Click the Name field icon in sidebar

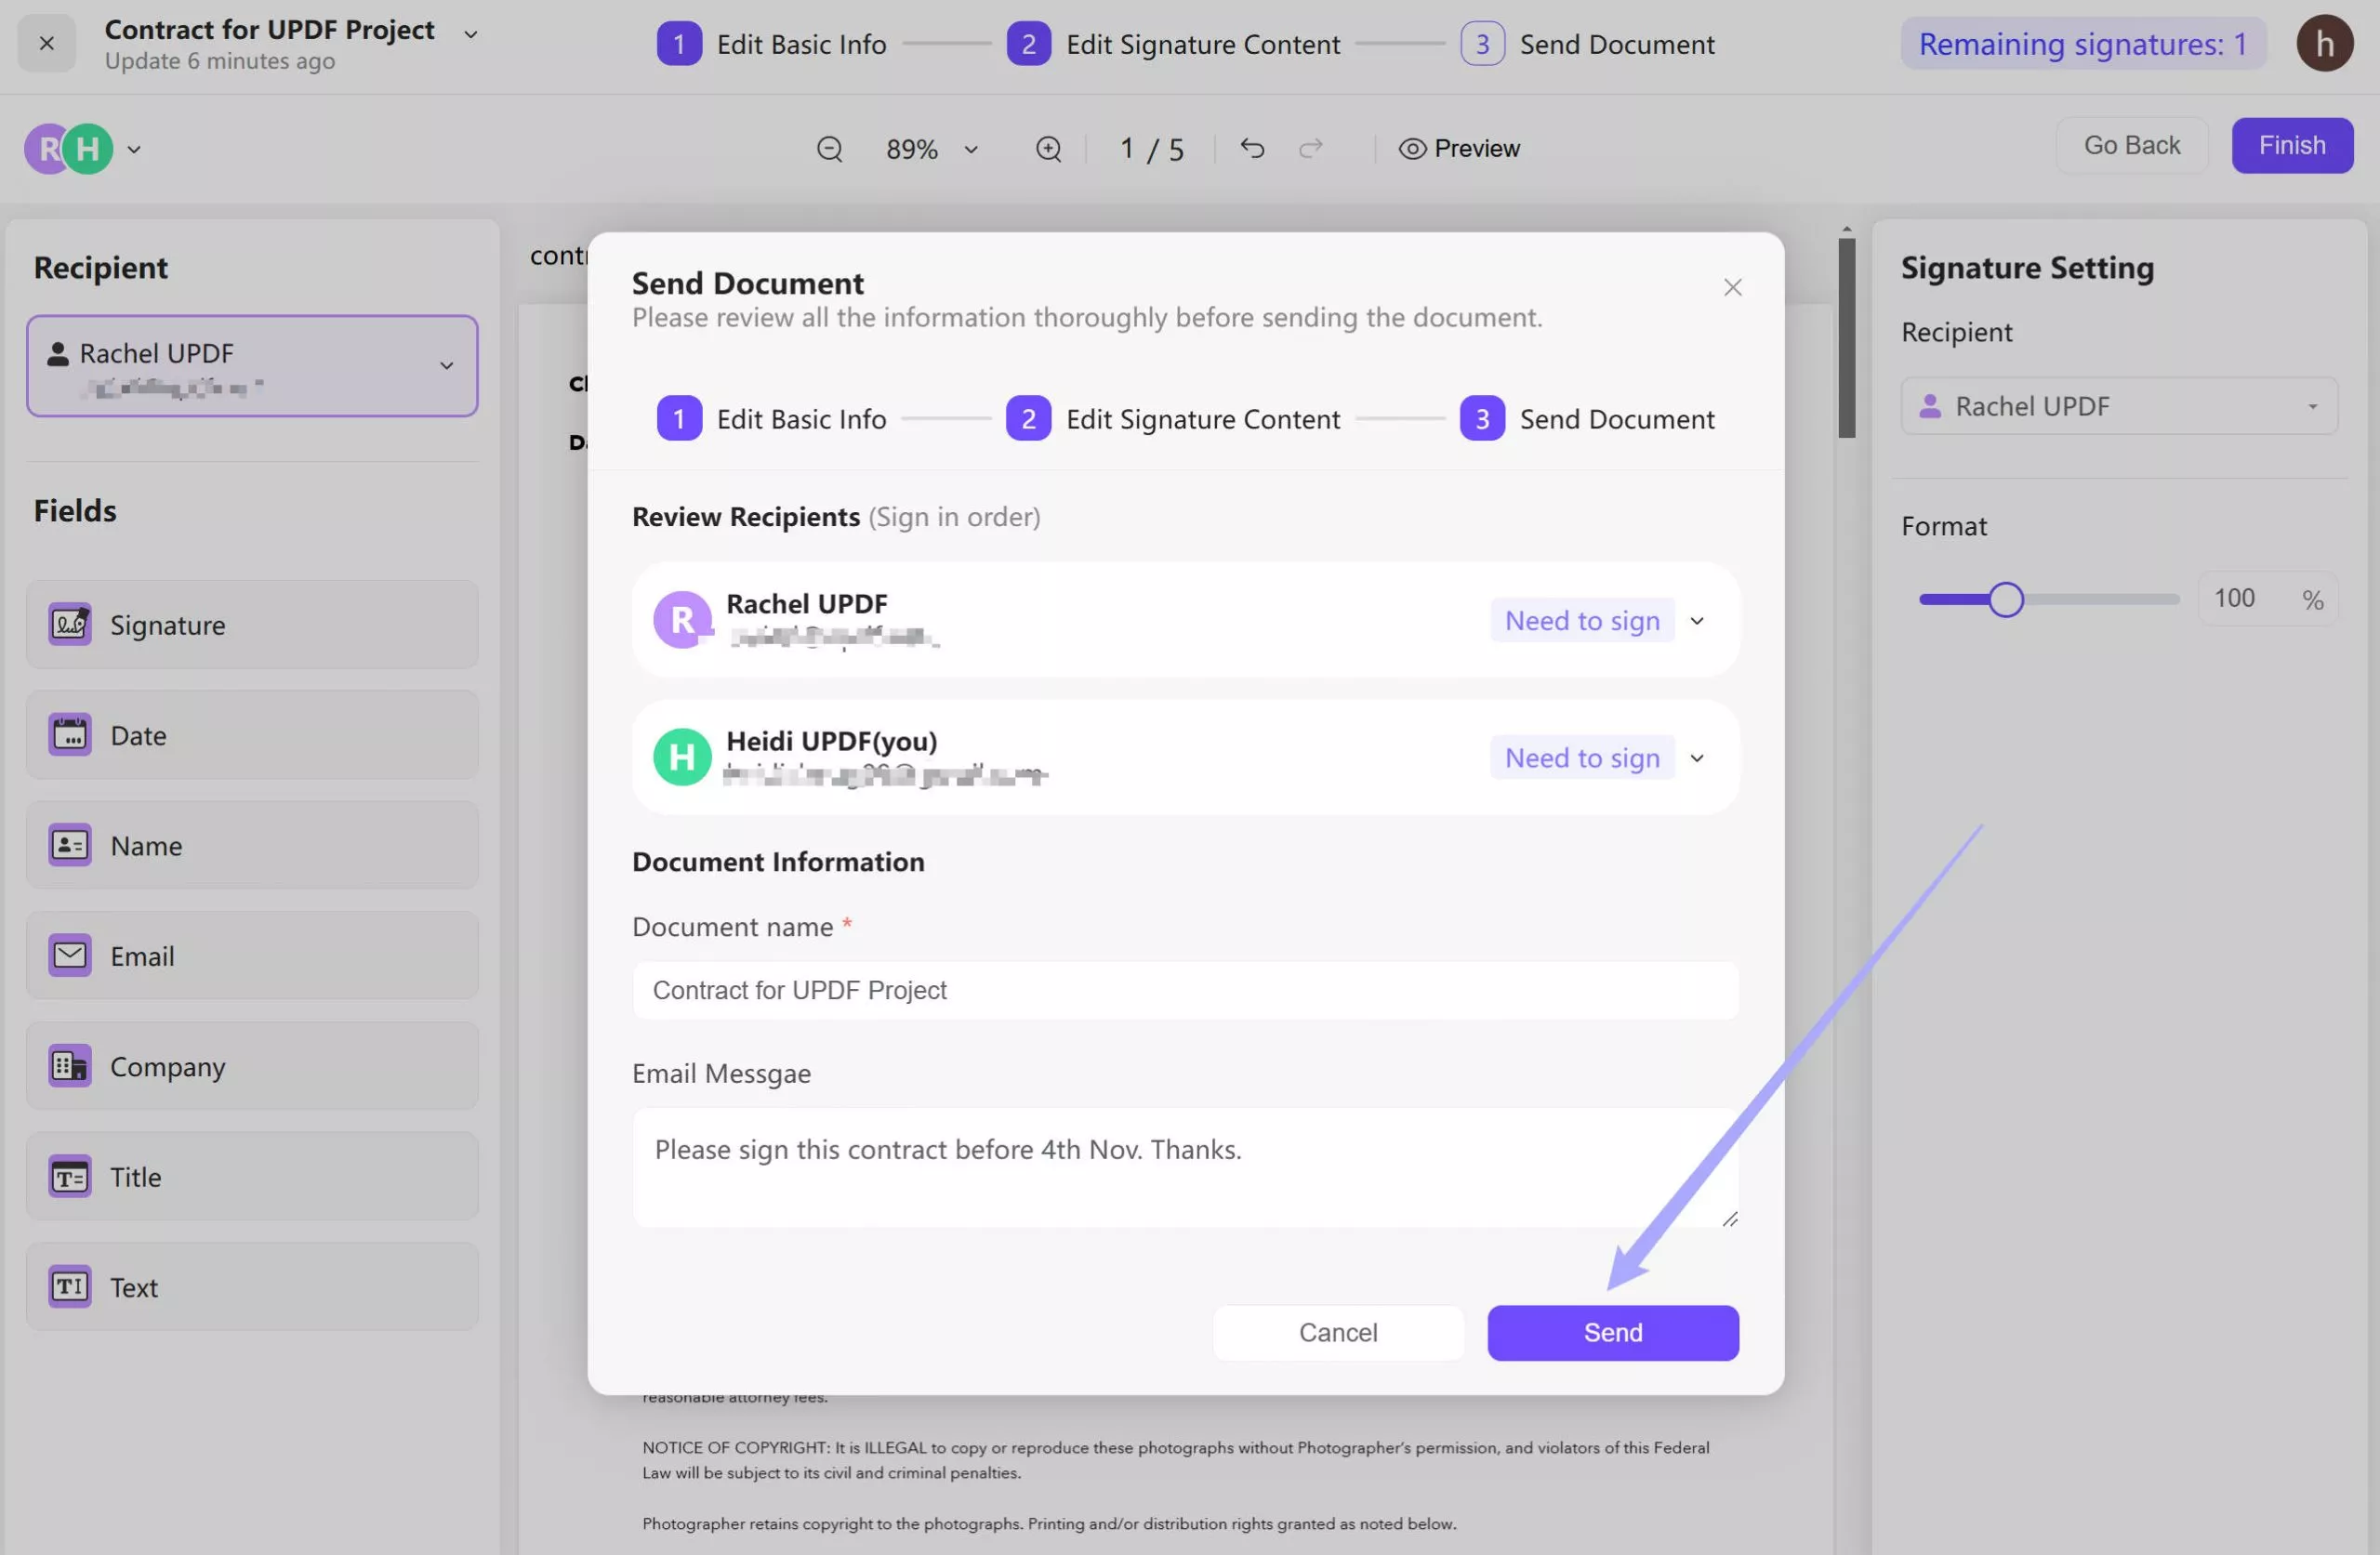click(70, 843)
